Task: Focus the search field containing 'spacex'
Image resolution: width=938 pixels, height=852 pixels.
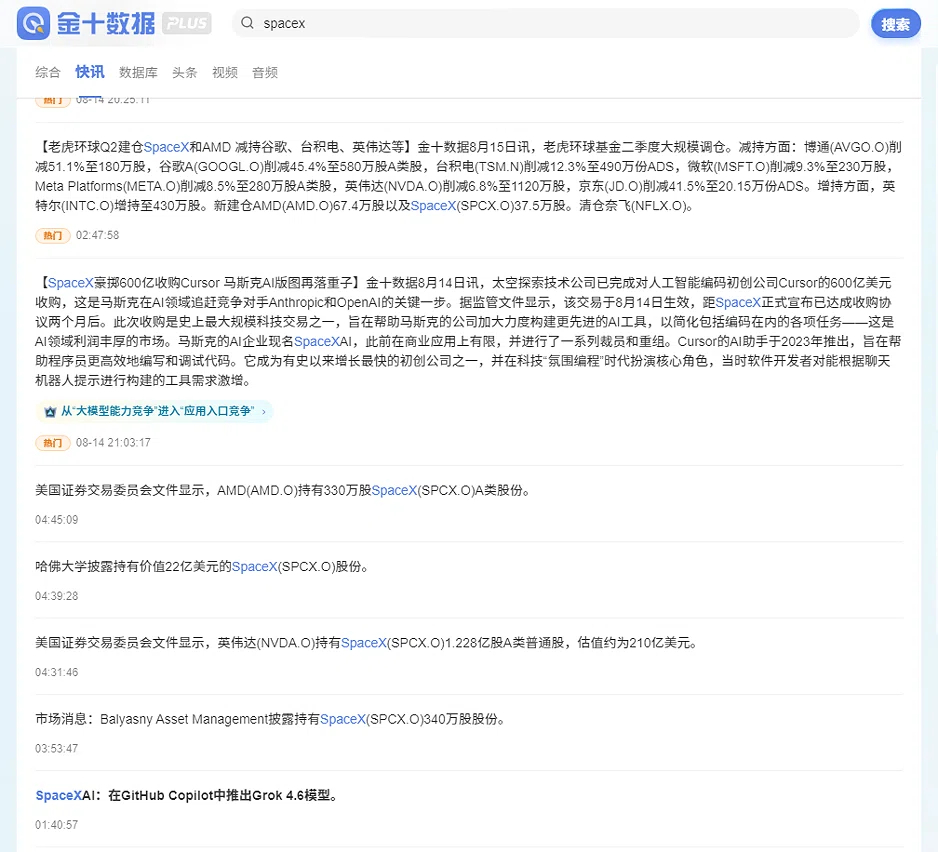Action: click(545, 23)
